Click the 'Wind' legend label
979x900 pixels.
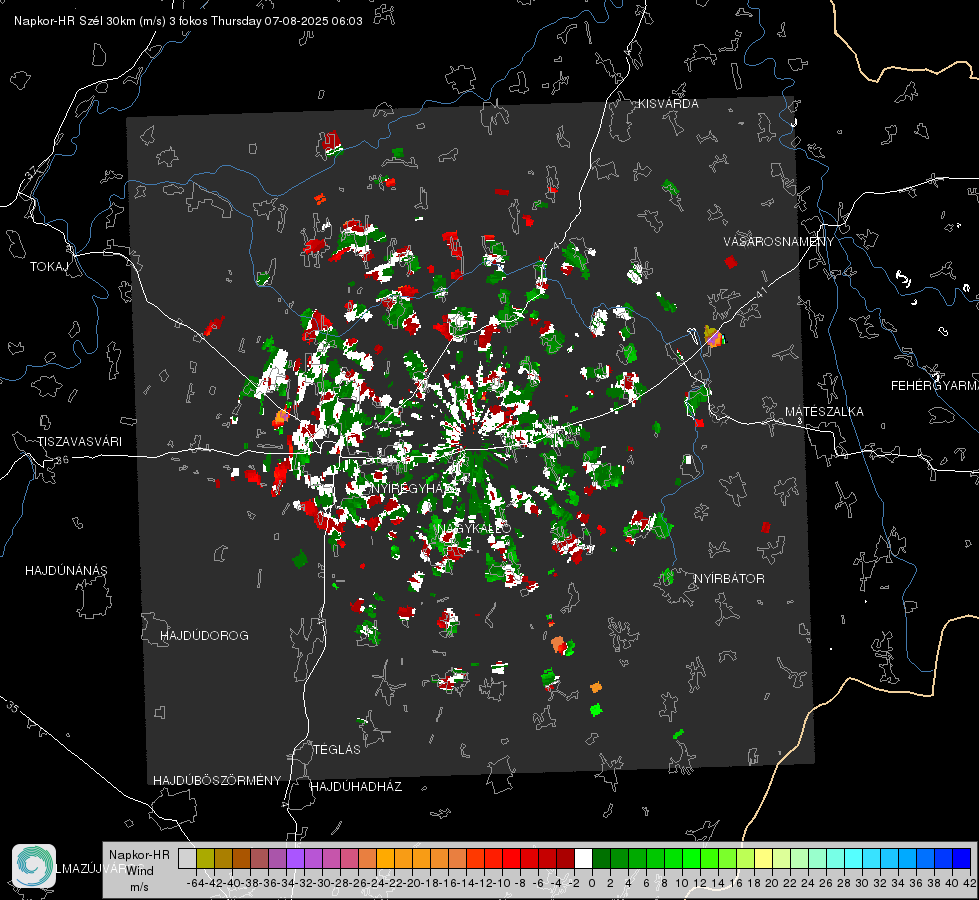[140, 871]
